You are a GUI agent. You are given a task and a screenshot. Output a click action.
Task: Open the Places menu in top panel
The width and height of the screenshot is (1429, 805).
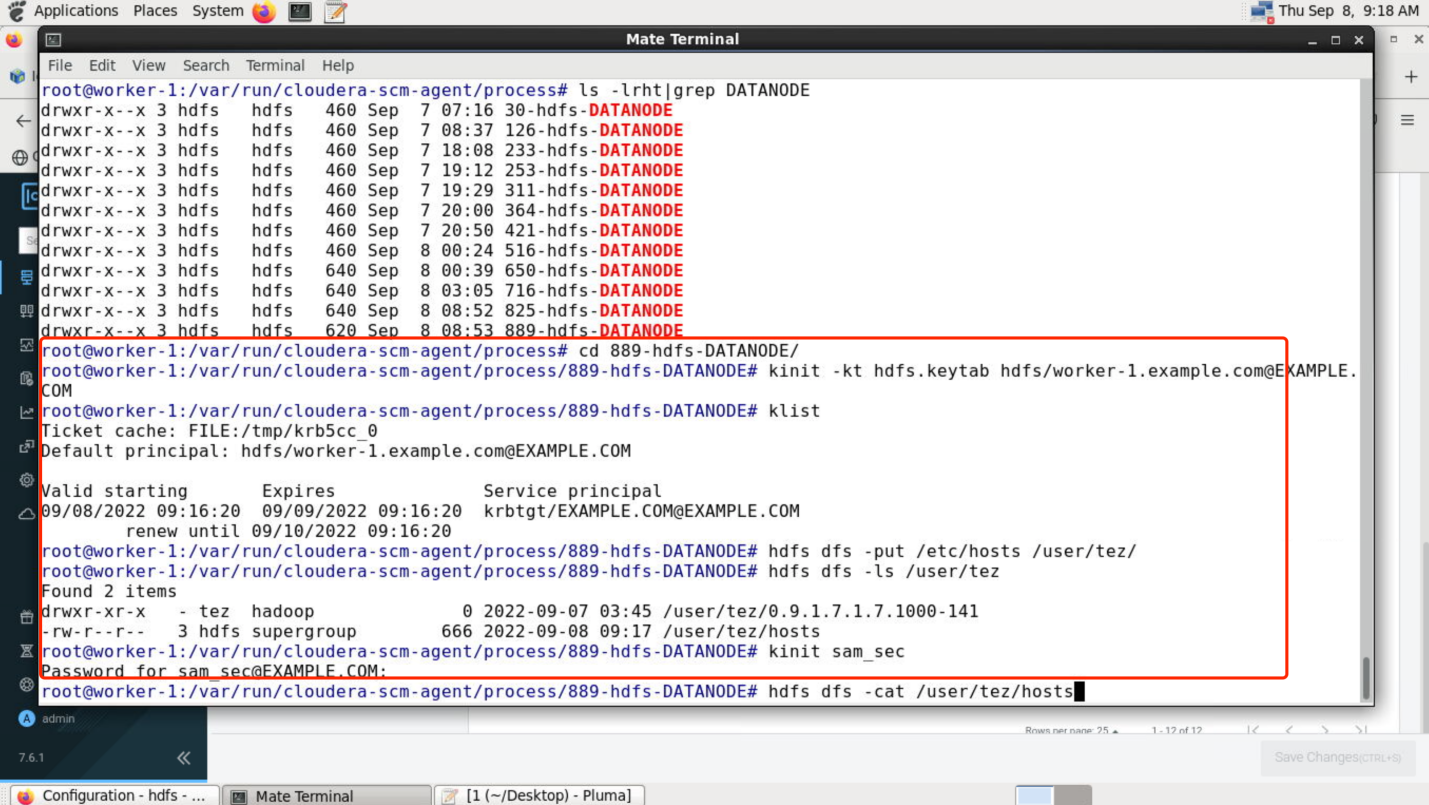155,11
